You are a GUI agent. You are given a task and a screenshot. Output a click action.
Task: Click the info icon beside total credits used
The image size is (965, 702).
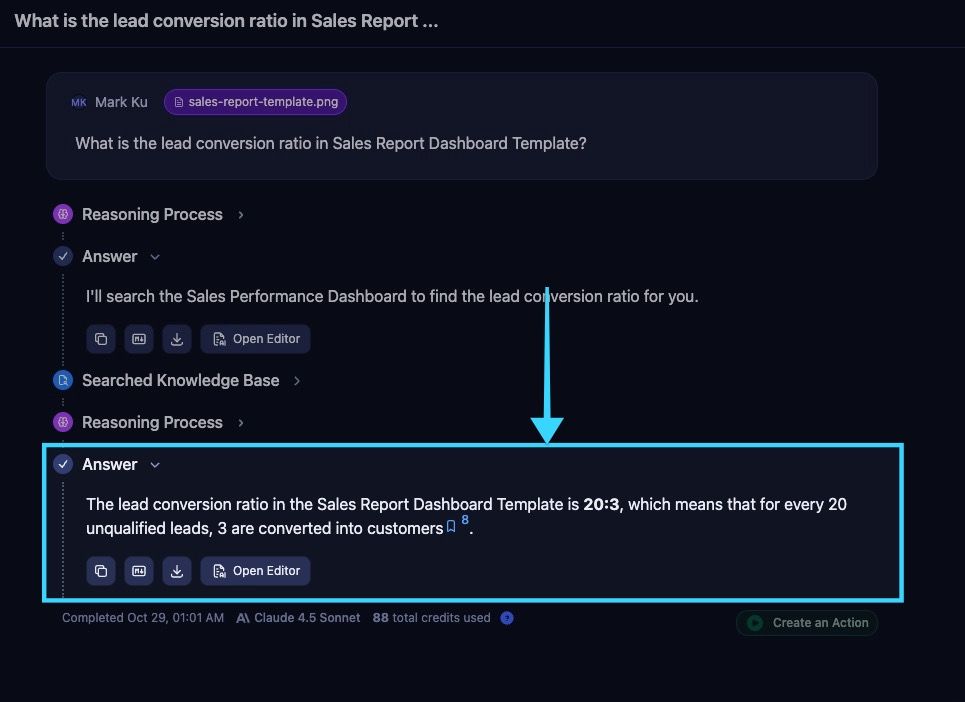pyautogui.click(x=507, y=618)
